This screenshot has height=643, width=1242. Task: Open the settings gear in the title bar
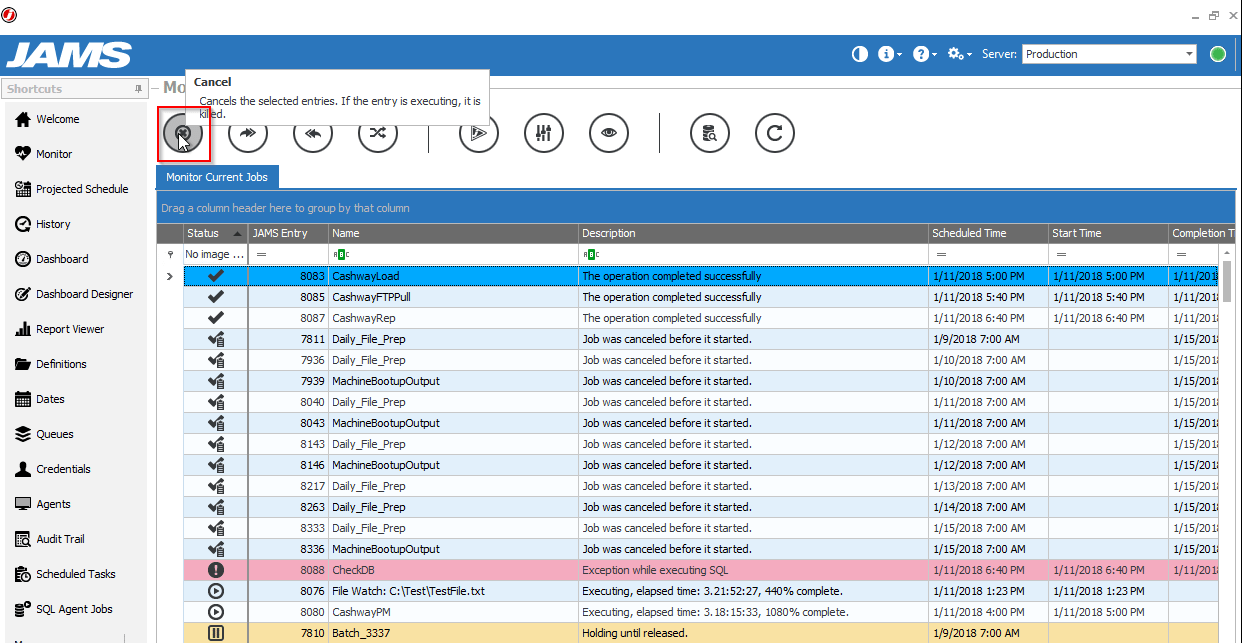point(954,54)
